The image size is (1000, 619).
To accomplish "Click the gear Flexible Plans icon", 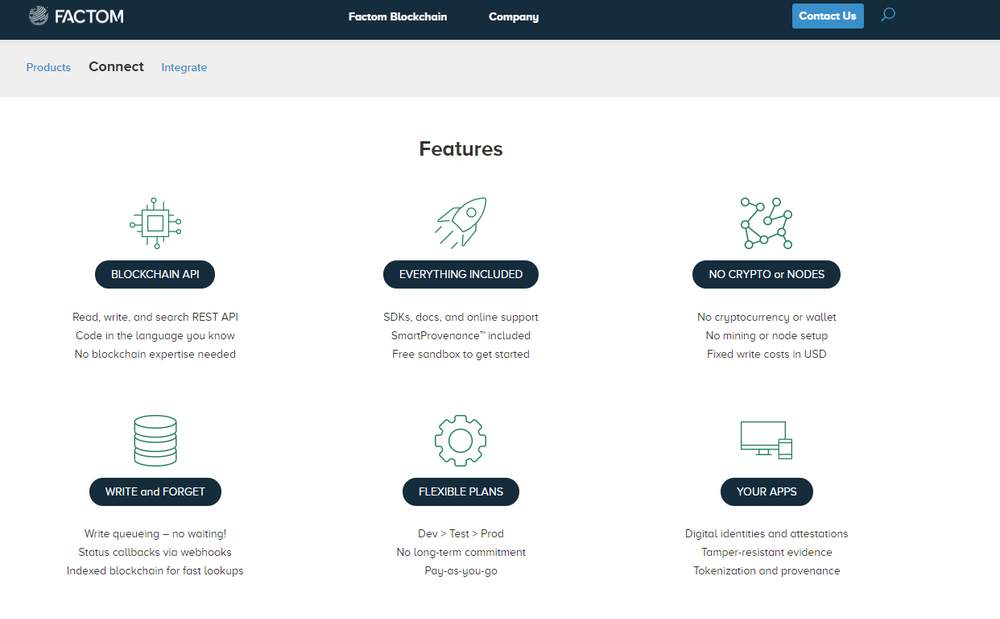I will point(460,441).
